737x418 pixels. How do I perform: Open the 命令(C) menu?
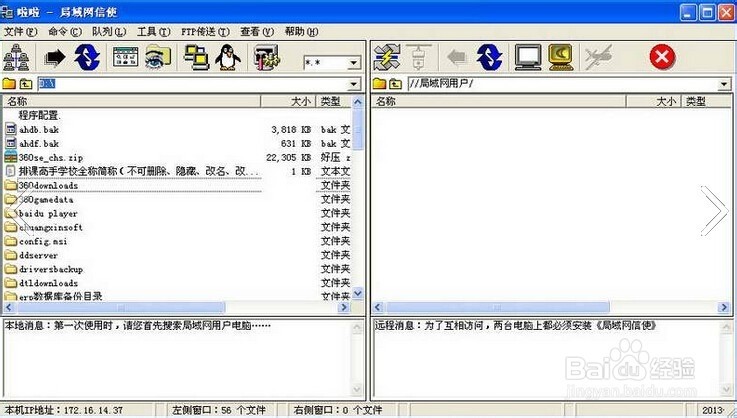pos(65,32)
